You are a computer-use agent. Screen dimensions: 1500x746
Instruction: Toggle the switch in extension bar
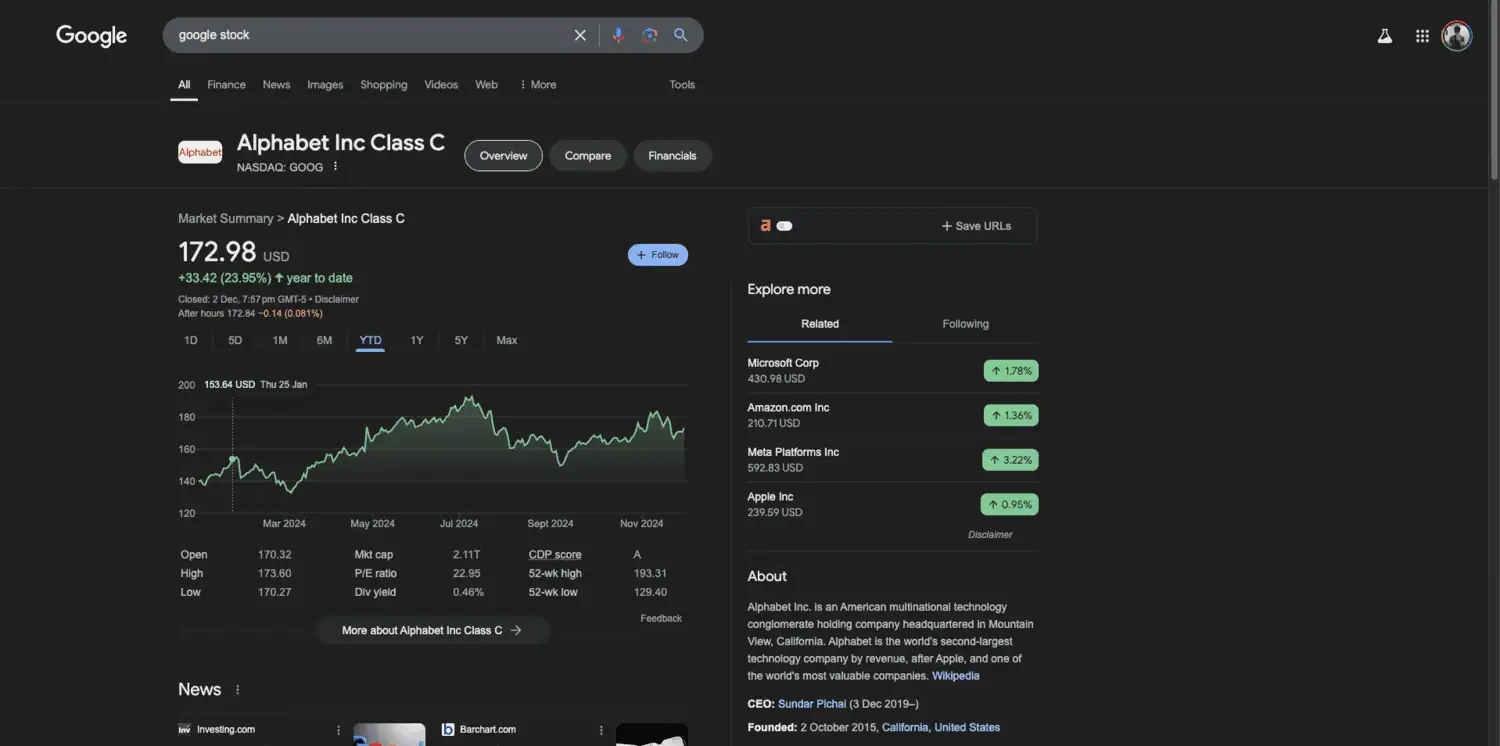784,226
